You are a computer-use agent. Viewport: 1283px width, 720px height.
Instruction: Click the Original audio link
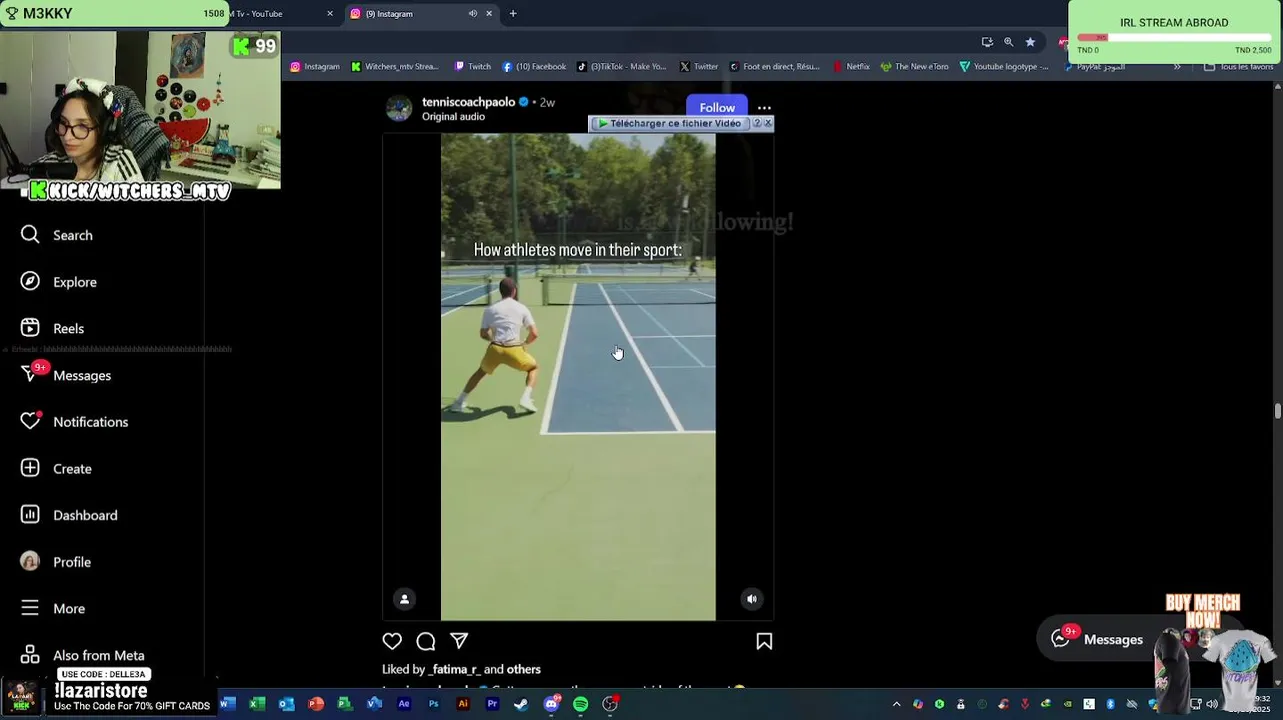point(453,117)
